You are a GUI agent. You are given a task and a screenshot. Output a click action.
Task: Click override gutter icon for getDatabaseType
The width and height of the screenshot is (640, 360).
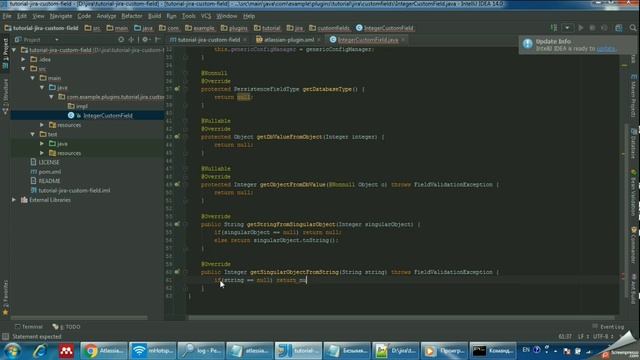pyautogui.click(x=177, y=89)
